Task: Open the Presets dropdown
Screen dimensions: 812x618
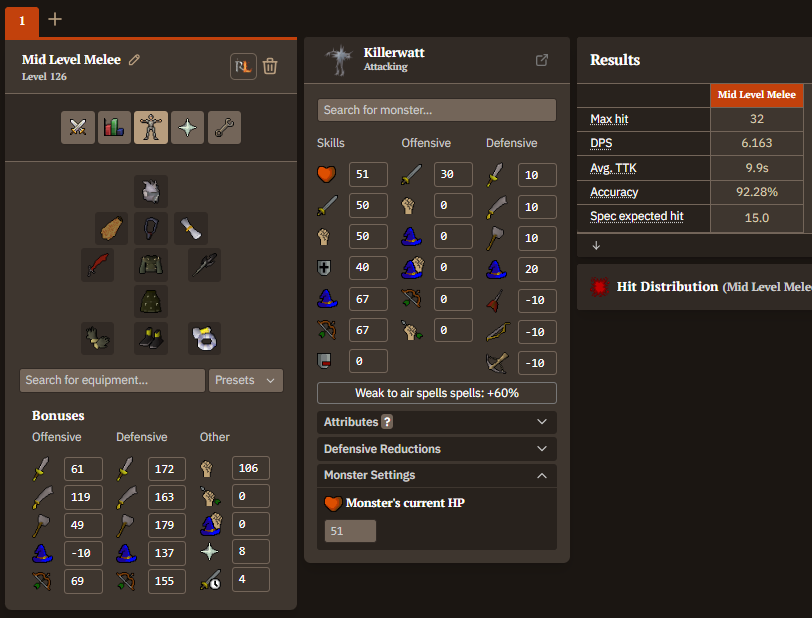Action: click(246, 380)
